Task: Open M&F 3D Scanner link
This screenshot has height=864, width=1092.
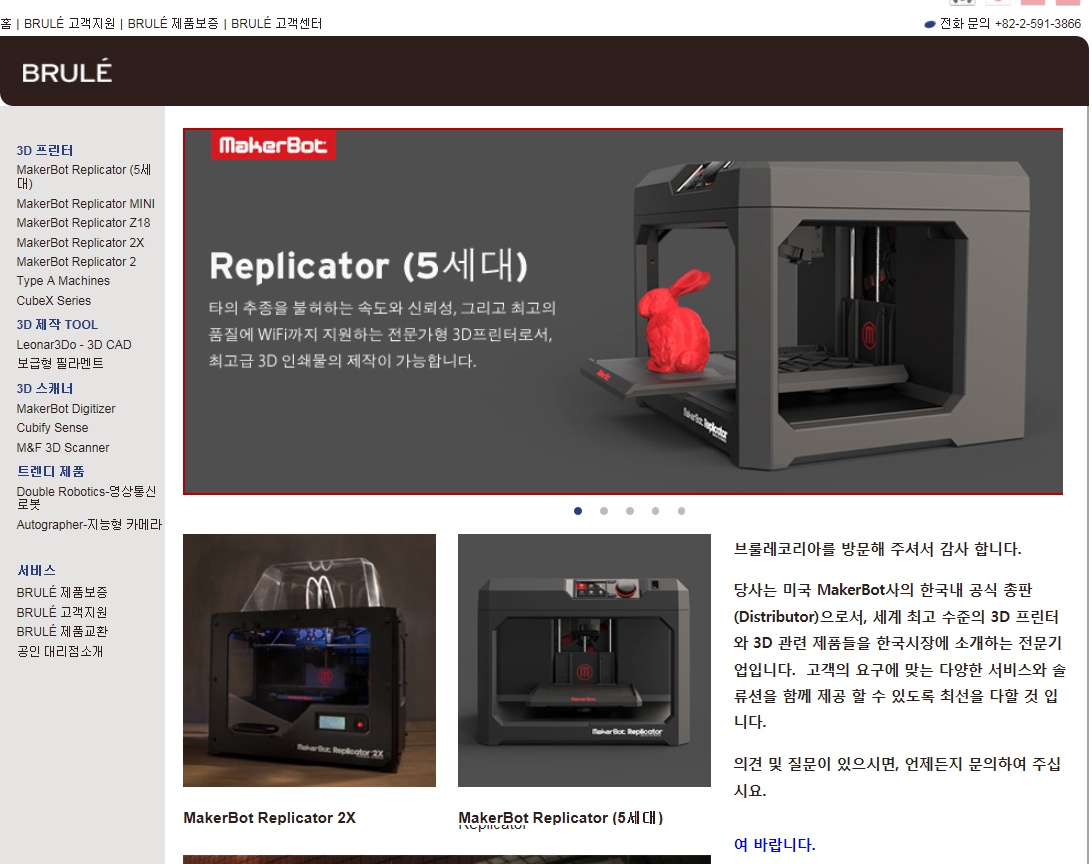Action: click(63, 448)
